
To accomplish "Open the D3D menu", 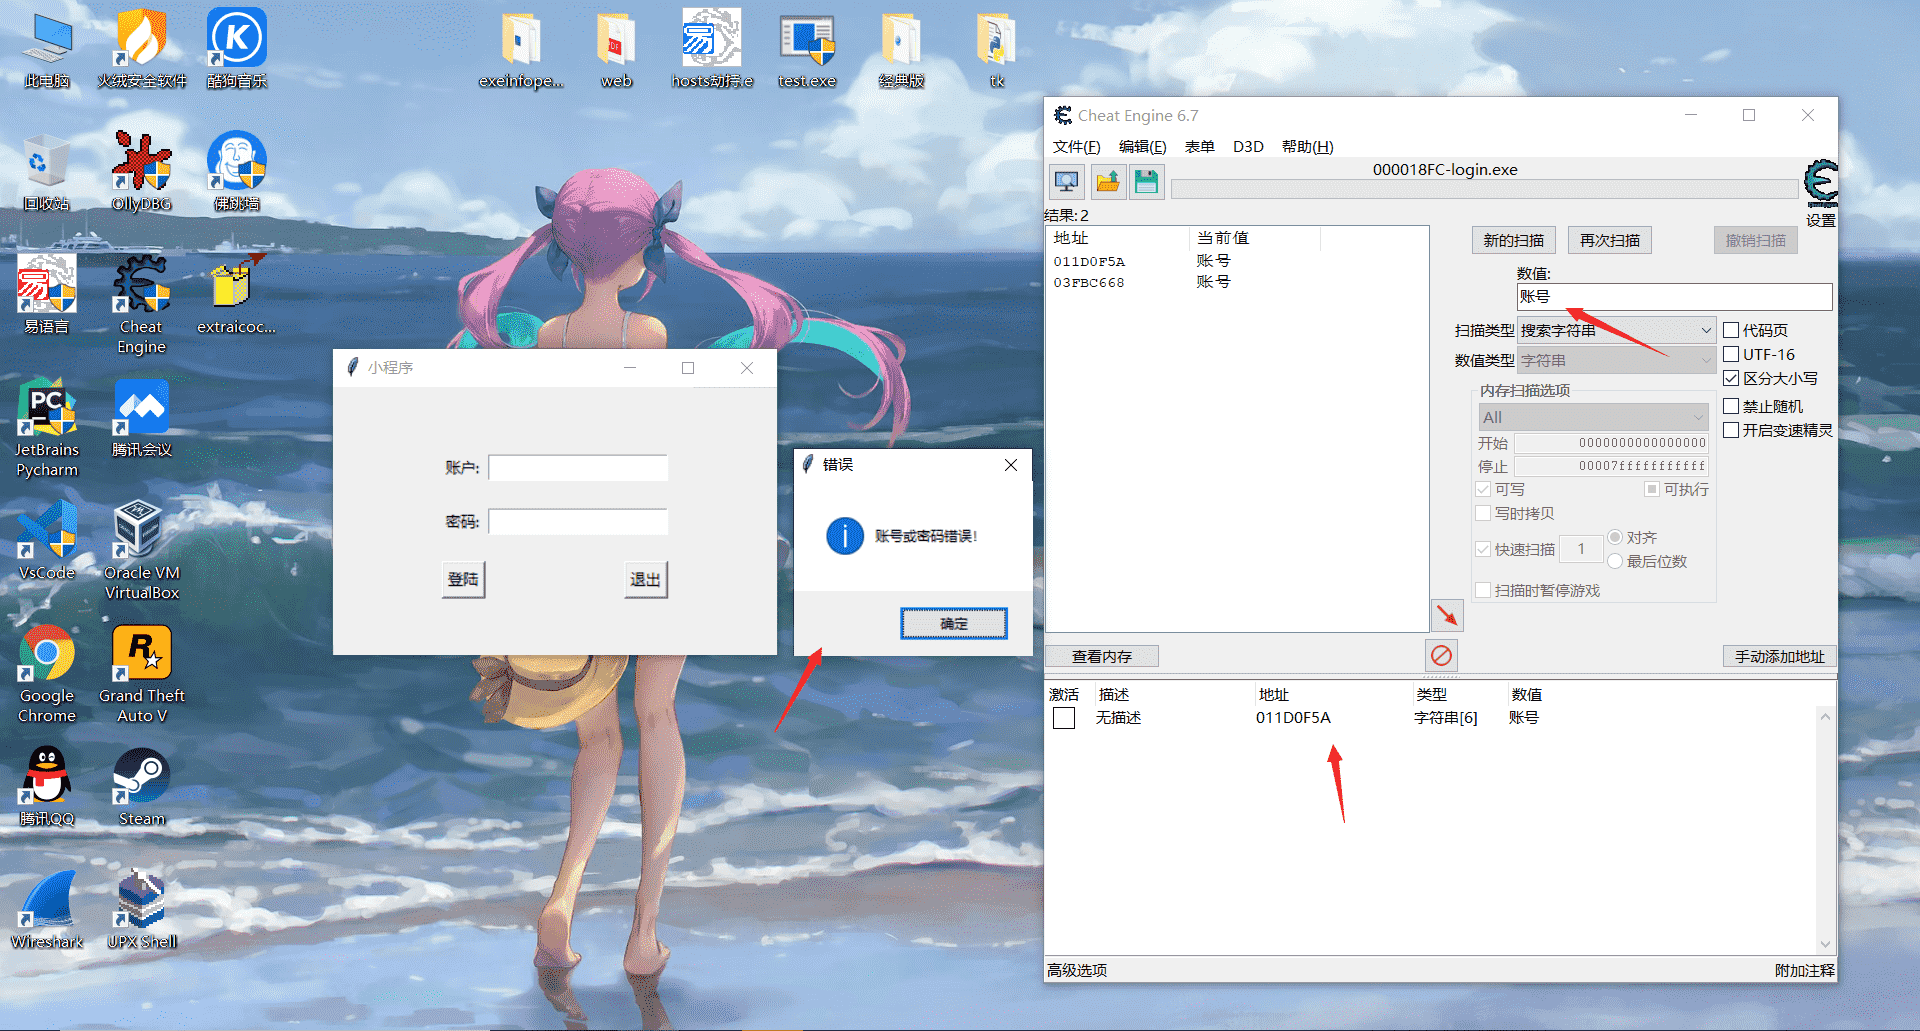I will 1248,147.
